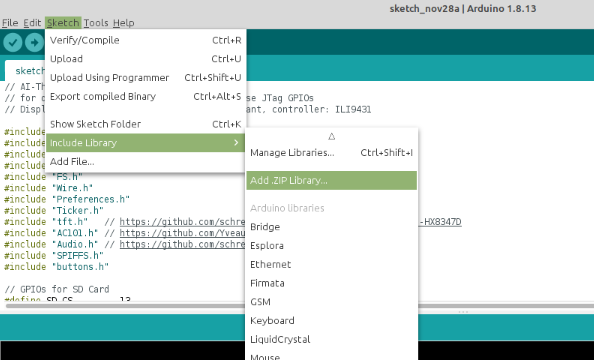Viewport: 594px width, 360px height.
Task: Open the github link next to Audio.h
Action: 182,244
